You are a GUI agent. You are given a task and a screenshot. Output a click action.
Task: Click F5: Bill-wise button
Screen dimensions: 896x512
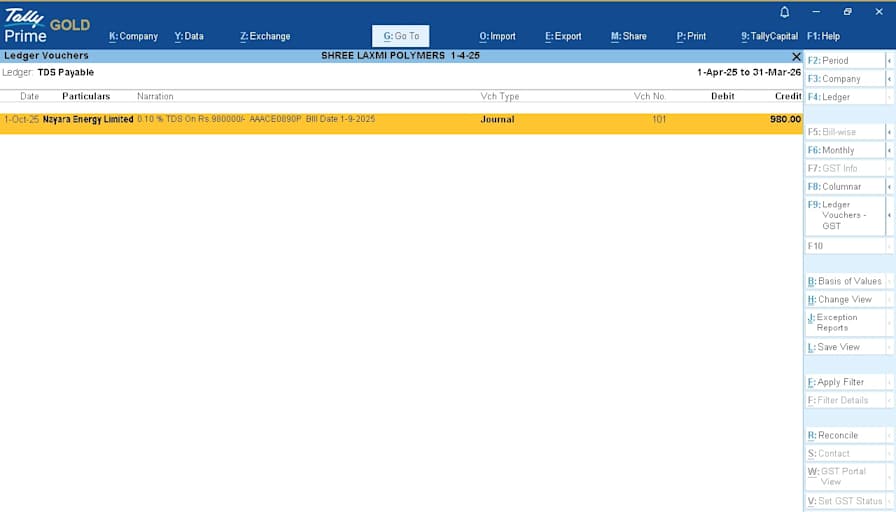[845, 132]
